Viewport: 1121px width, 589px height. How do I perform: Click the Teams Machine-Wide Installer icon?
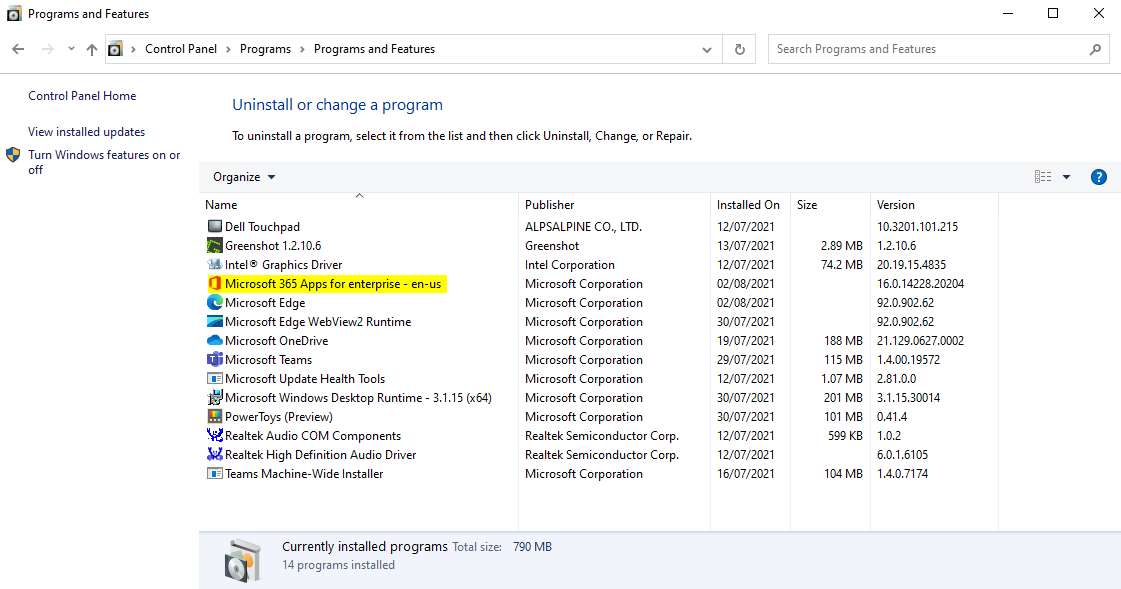coord(214,474)
